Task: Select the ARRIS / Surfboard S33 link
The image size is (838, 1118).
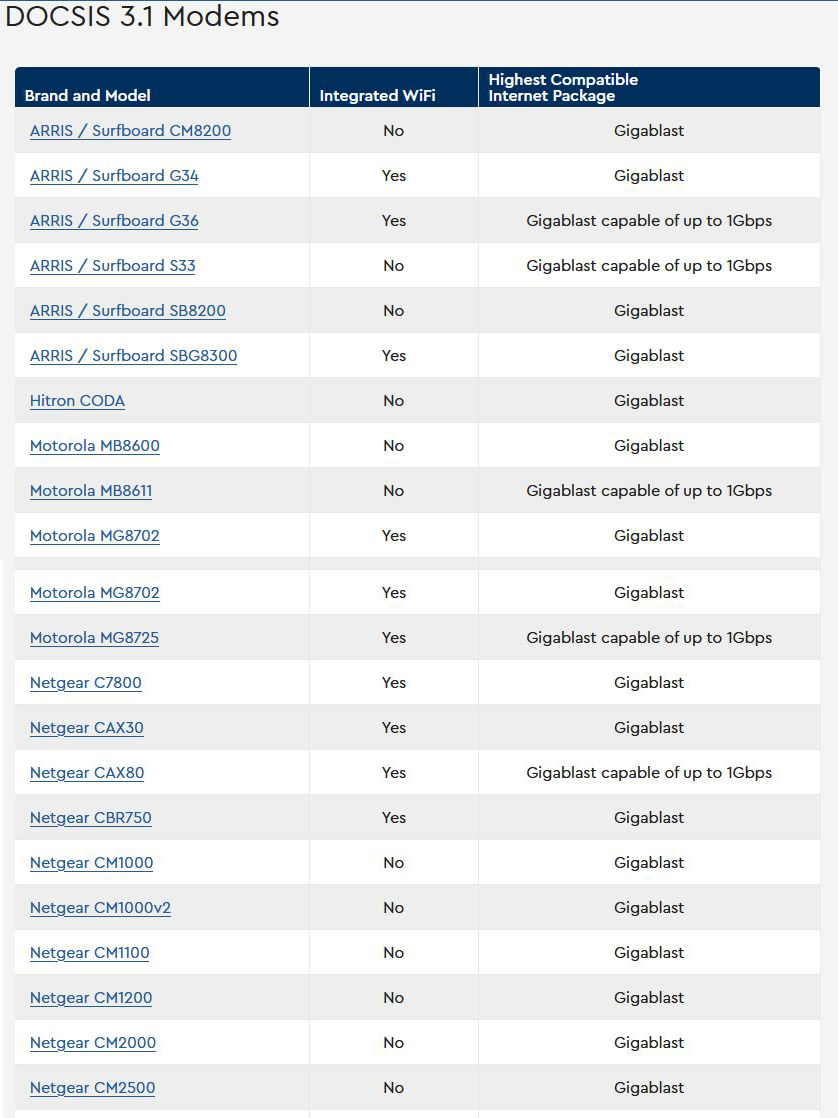Action: pyautogui.click(x=113, y=265)
